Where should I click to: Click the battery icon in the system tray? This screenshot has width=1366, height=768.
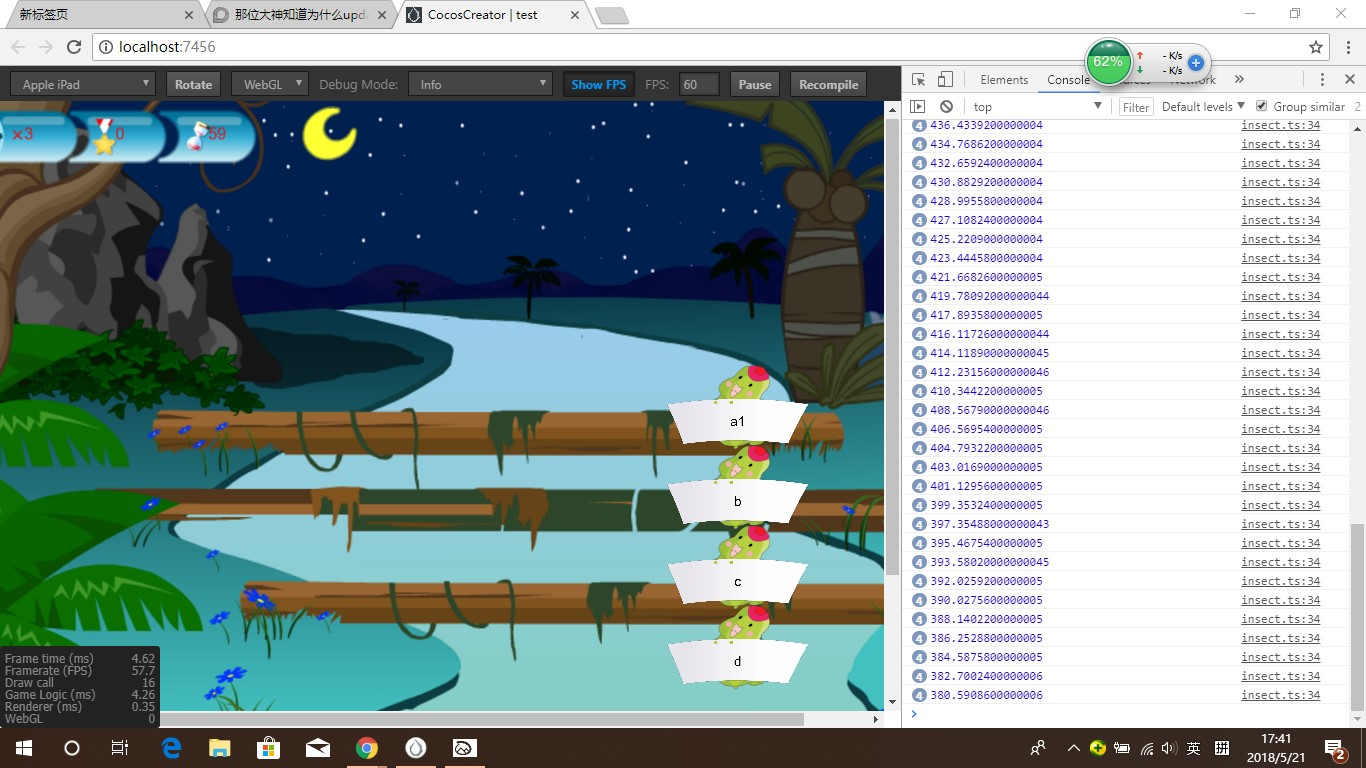[1122, 748]
